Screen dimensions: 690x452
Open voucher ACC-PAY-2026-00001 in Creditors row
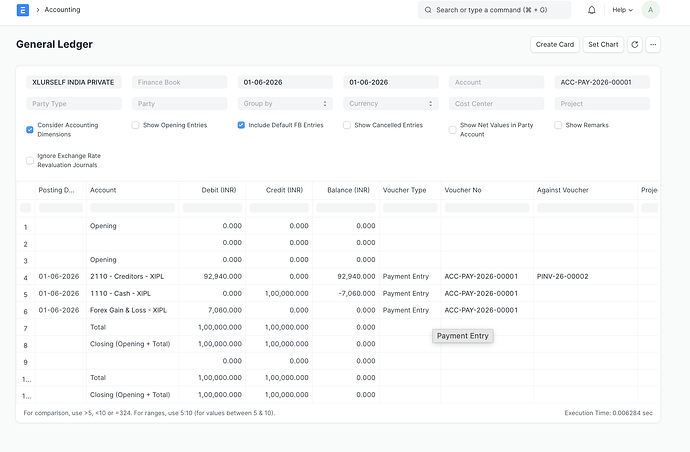click(x=481, y=276)
